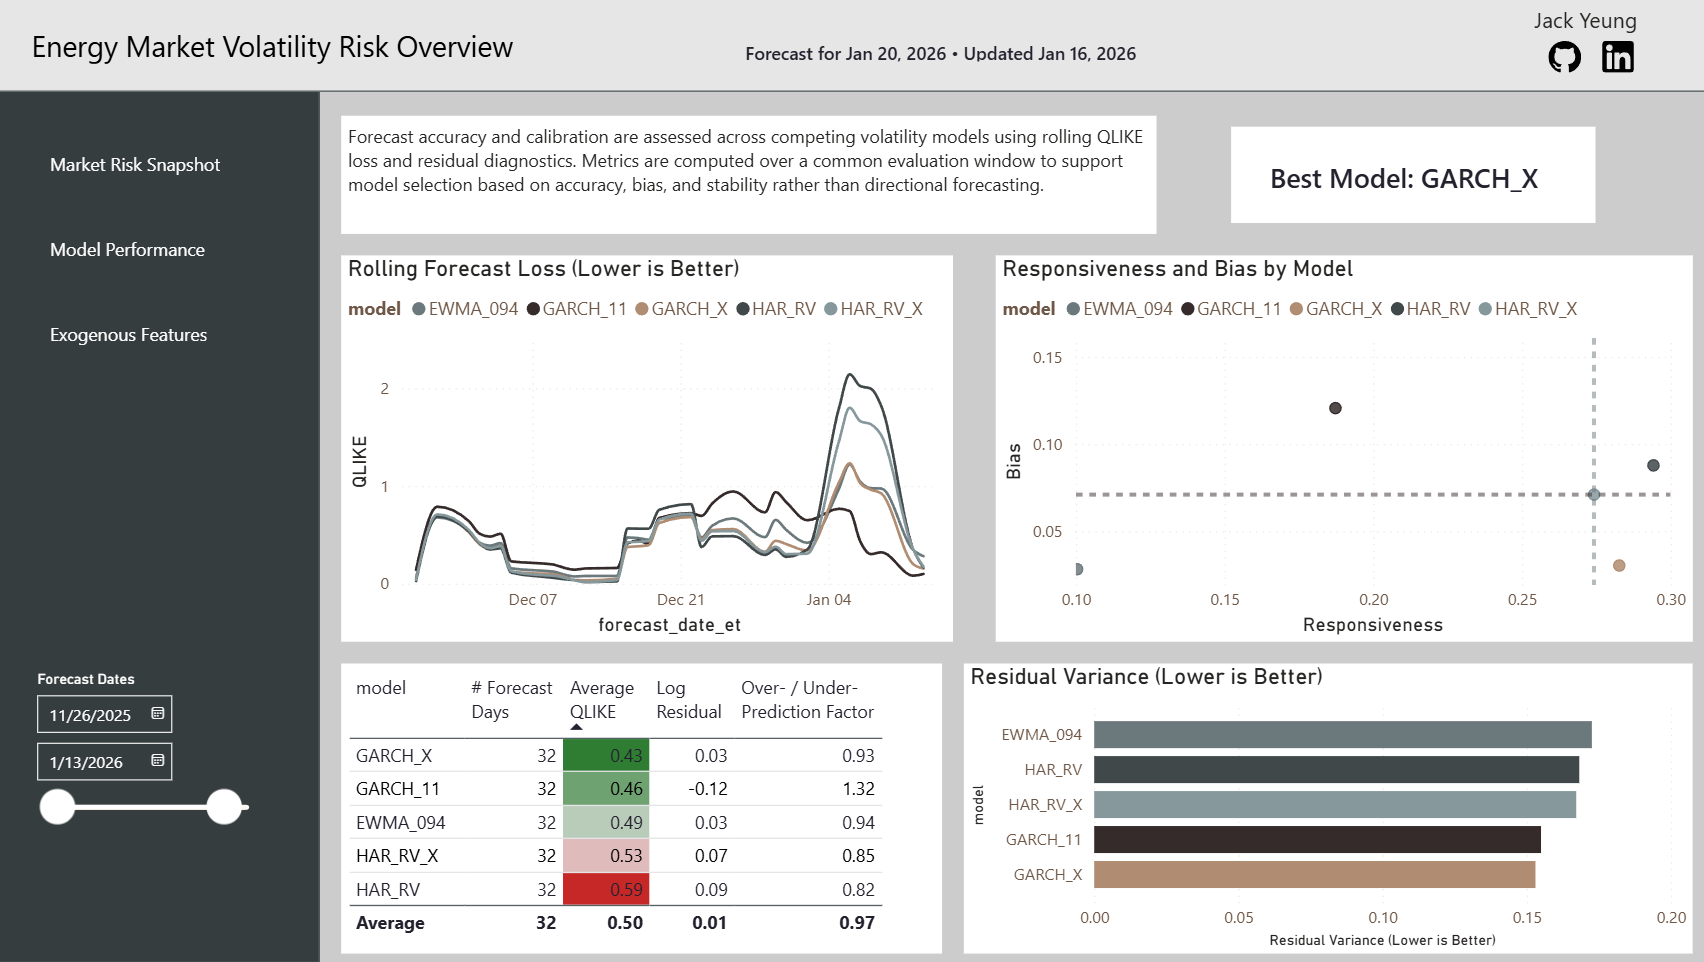1704x962 pixels.
Task: Select GARCH_X legend marker in Responsiveness and Bias chart
Action: click(1296, 309)
